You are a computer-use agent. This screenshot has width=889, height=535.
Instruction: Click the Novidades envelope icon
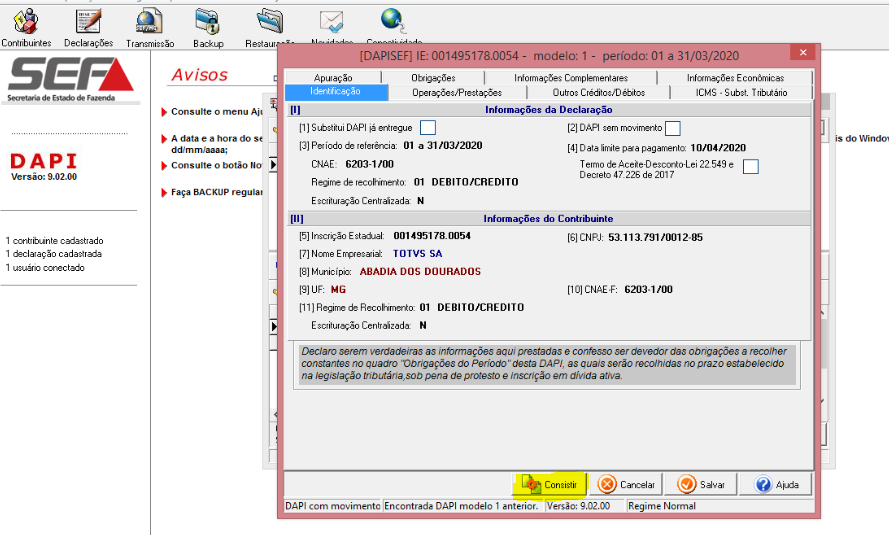coord(332,21)
